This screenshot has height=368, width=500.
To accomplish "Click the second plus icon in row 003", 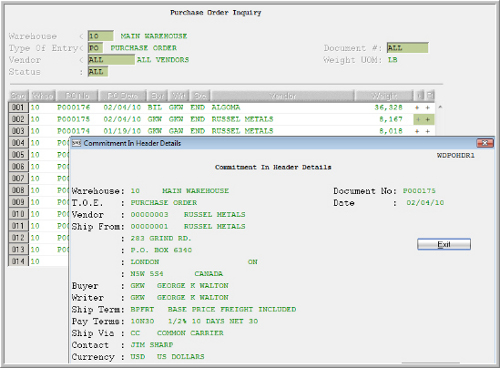I will [x=428, y=131].
